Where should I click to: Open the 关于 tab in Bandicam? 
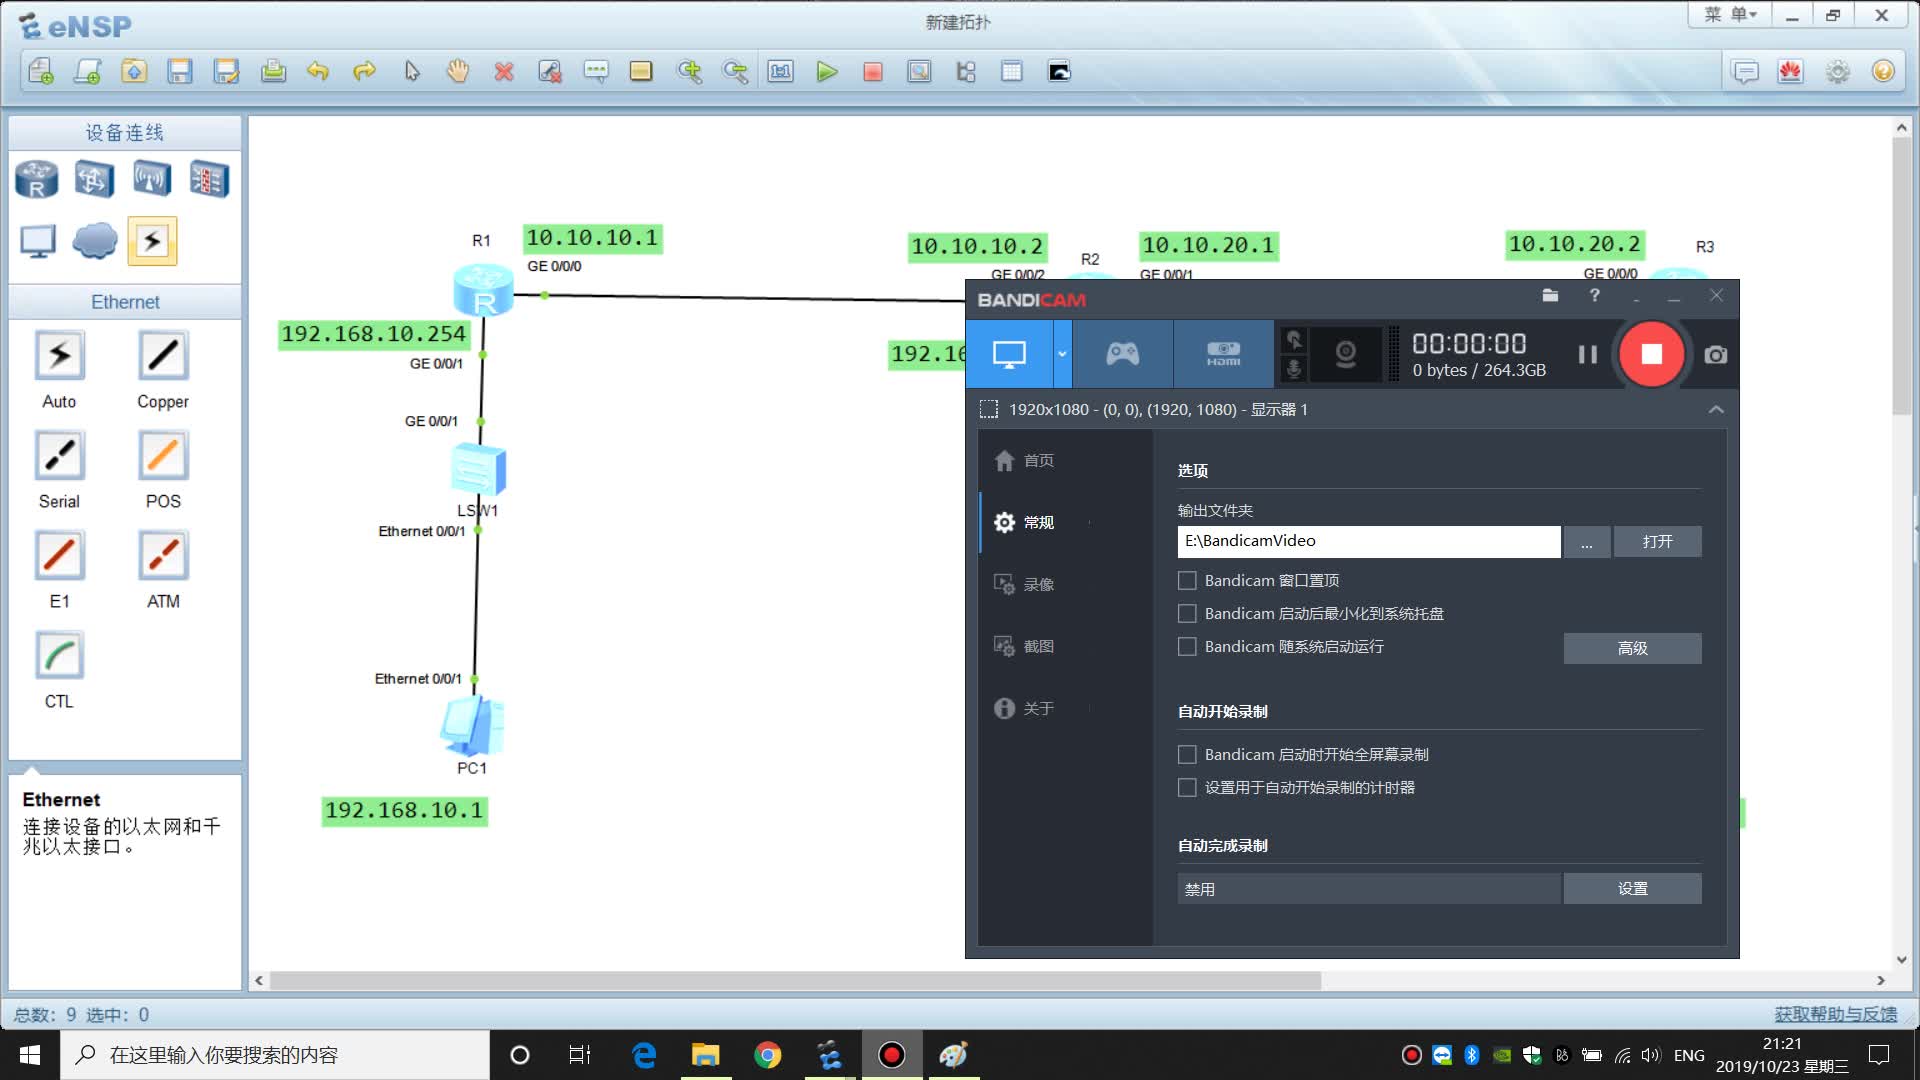(1025, 708)
